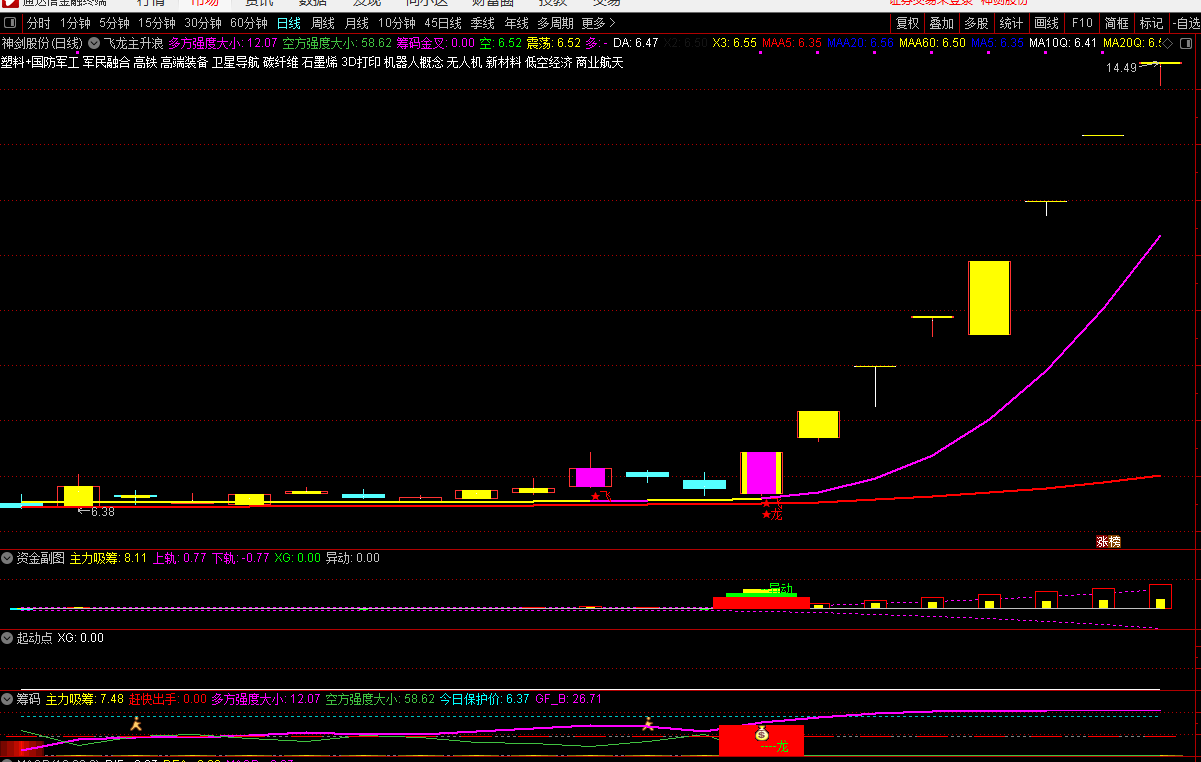1201x762 pixels.
Task: Click the 低空经济 concept tag
Action: point(548,63)
